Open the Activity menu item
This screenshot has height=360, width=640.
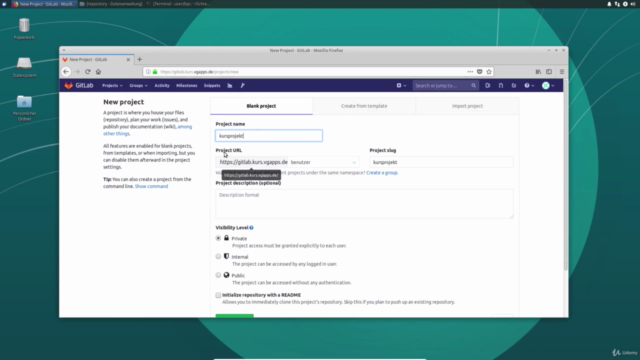click(x=162, y=86)
